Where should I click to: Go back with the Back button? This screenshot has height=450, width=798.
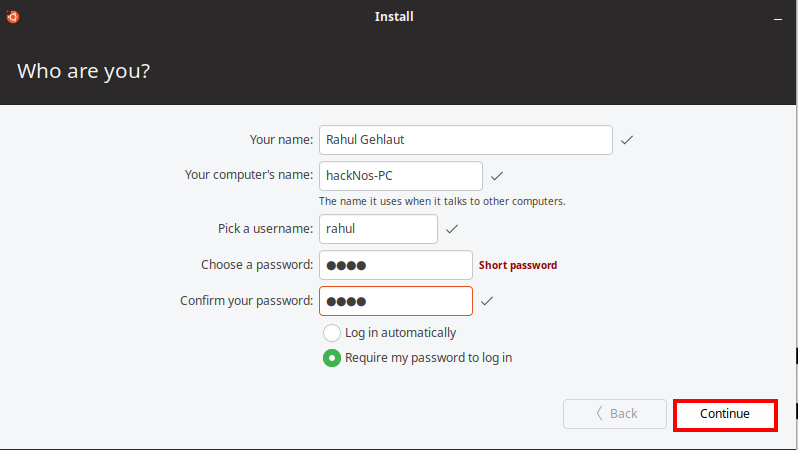click(x=615, y=413)
